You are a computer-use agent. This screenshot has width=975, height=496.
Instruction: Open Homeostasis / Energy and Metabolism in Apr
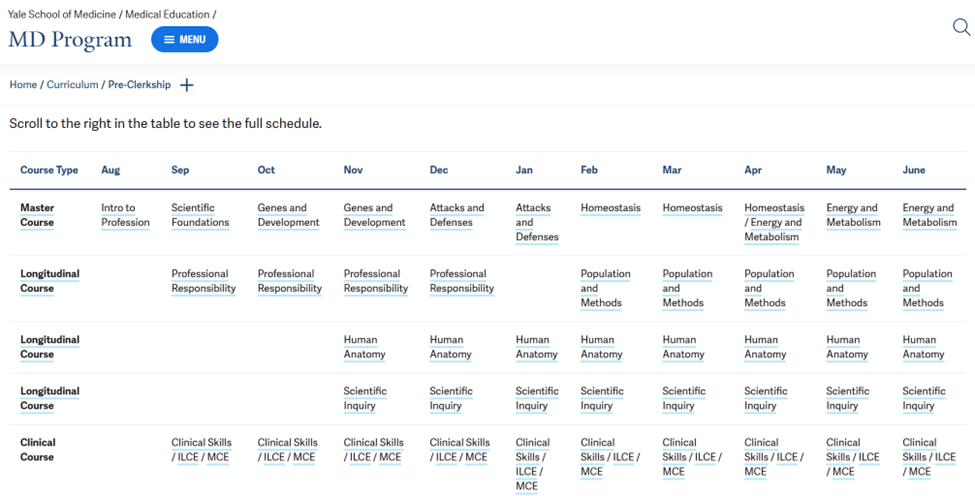pyautogui.click(x=774, y=222)
